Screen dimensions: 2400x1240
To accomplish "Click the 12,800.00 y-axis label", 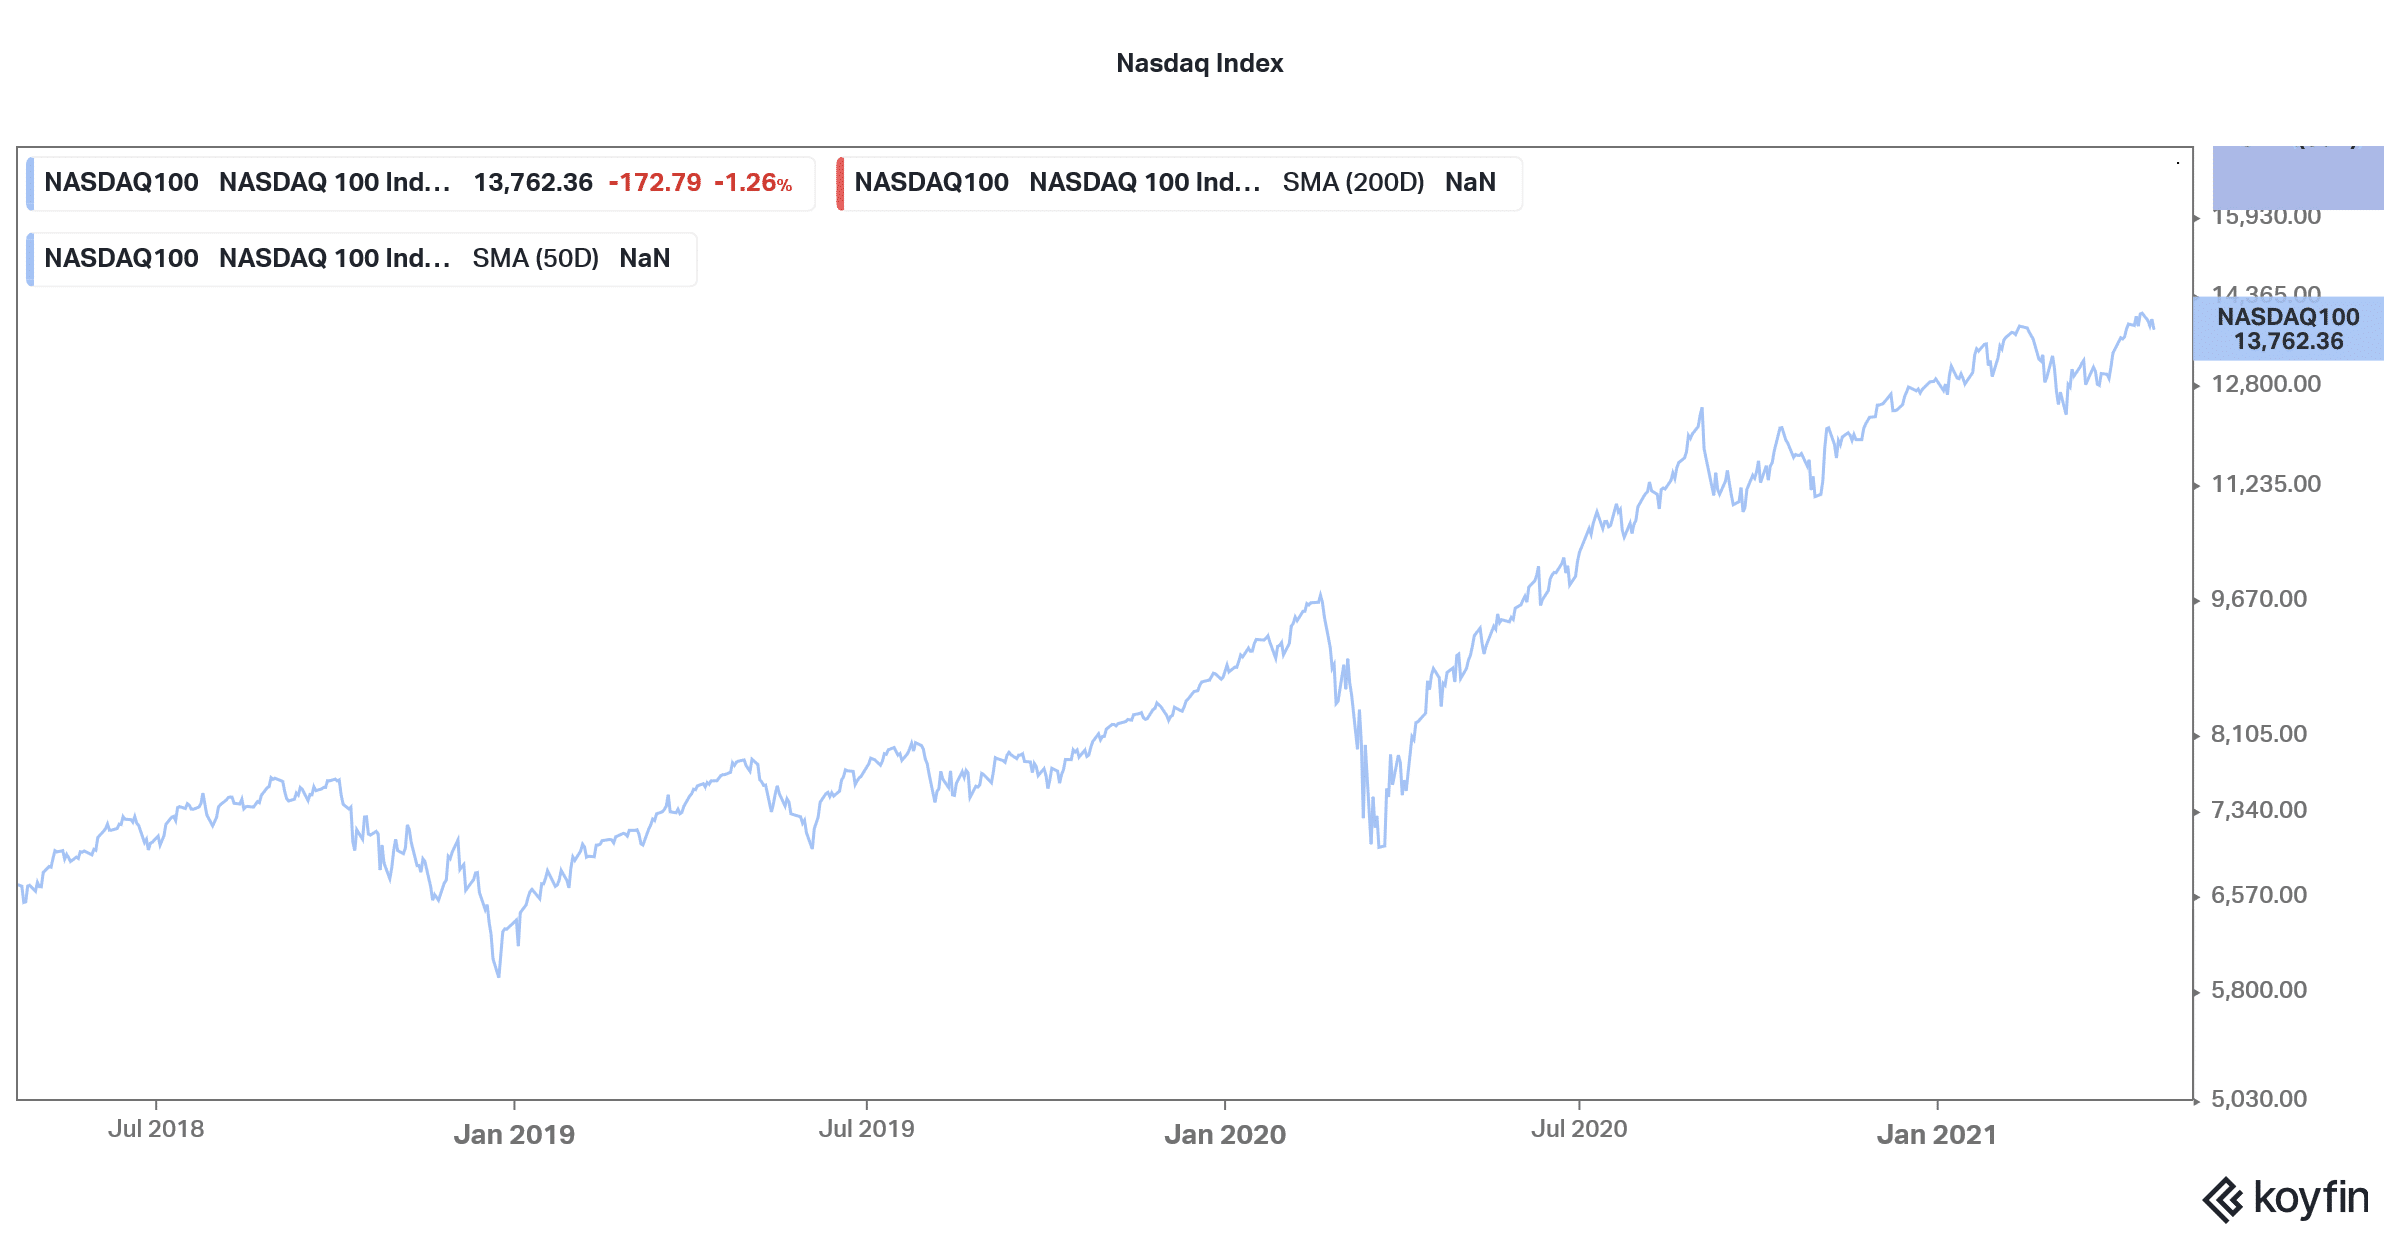I will point(2266,384).
